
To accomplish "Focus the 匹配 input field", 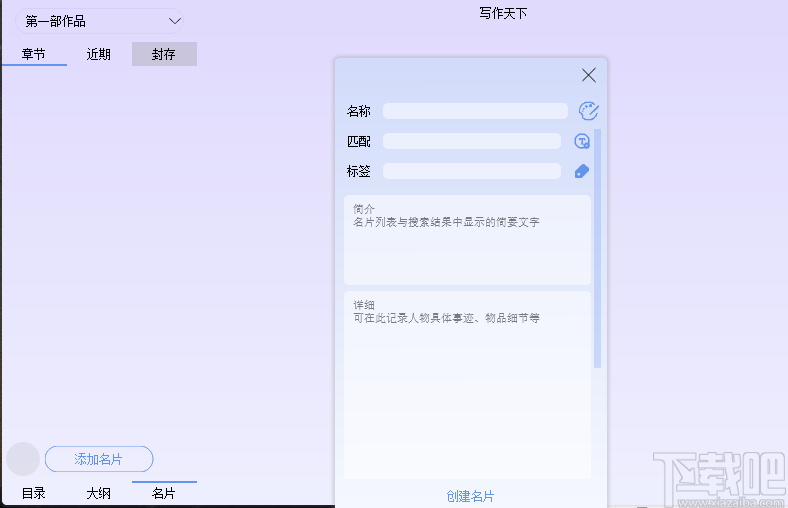I will (x=472, y=141).
